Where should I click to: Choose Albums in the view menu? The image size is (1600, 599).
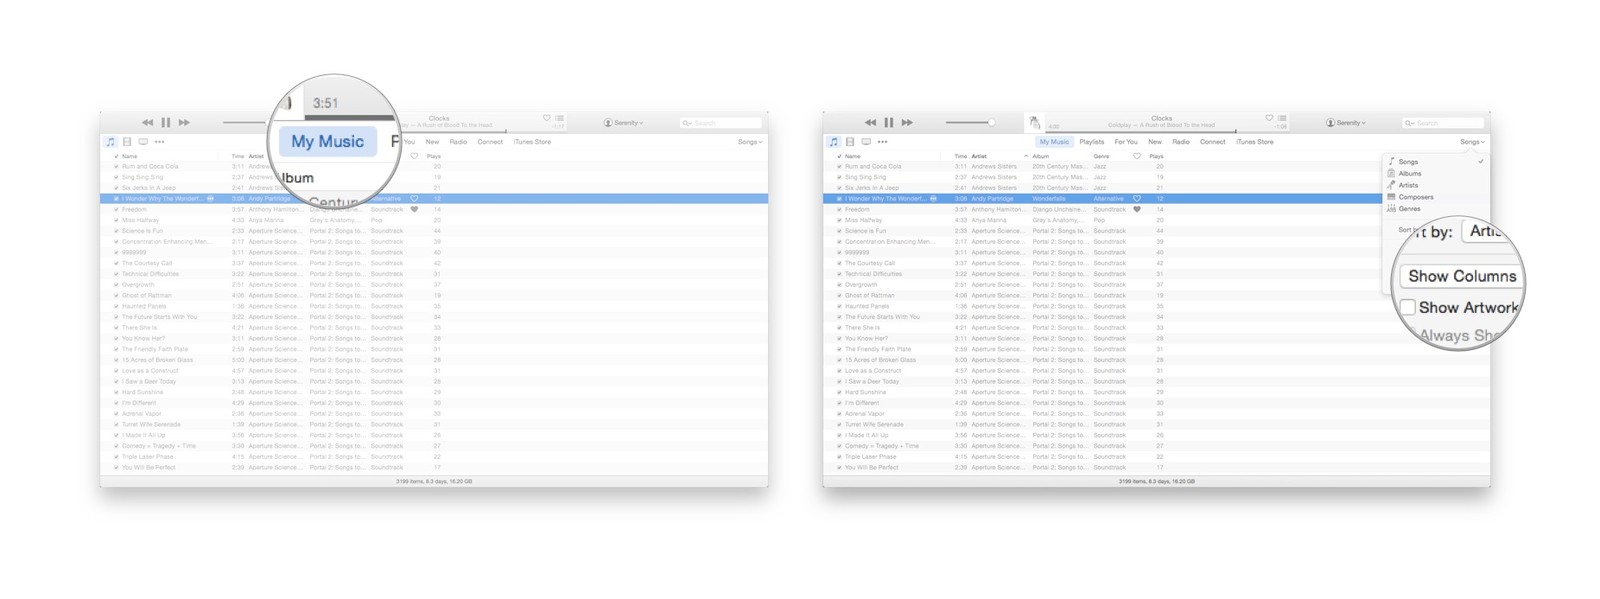click(1410, 173)
